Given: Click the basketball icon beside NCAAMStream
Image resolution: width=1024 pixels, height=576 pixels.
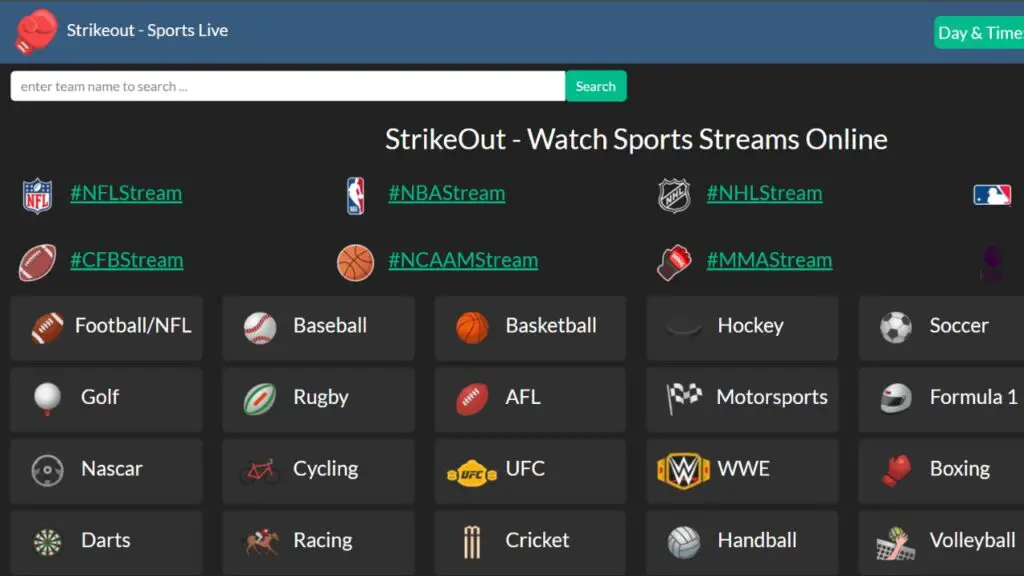Looking at the screenshot, I should pyautogui.click(x=356, y=262).
